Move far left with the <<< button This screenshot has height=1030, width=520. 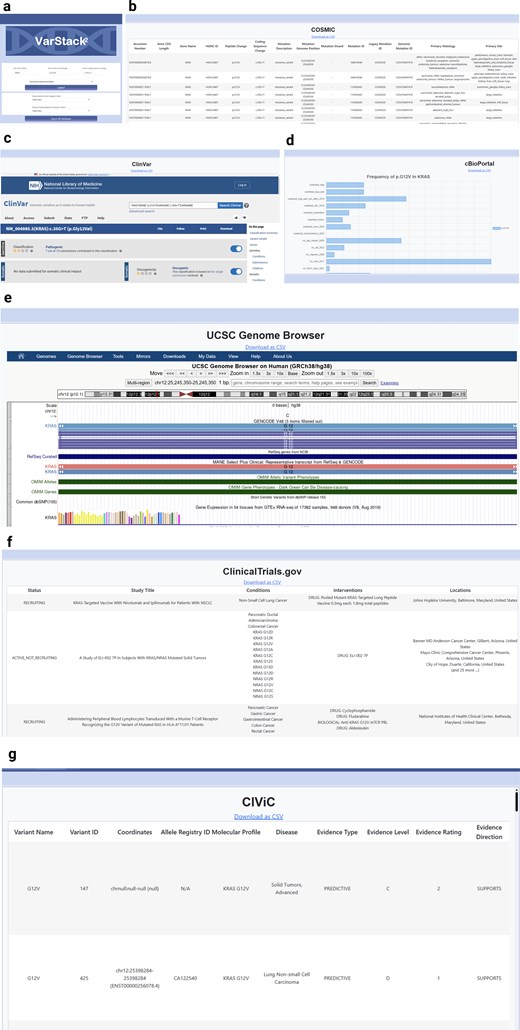point(170,373)
